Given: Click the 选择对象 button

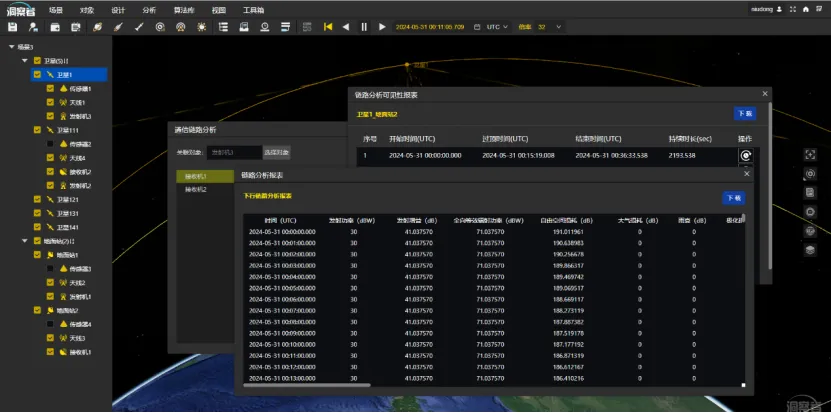Looking at the screenshot, I should pyautogui.click(x=277, y=152).
